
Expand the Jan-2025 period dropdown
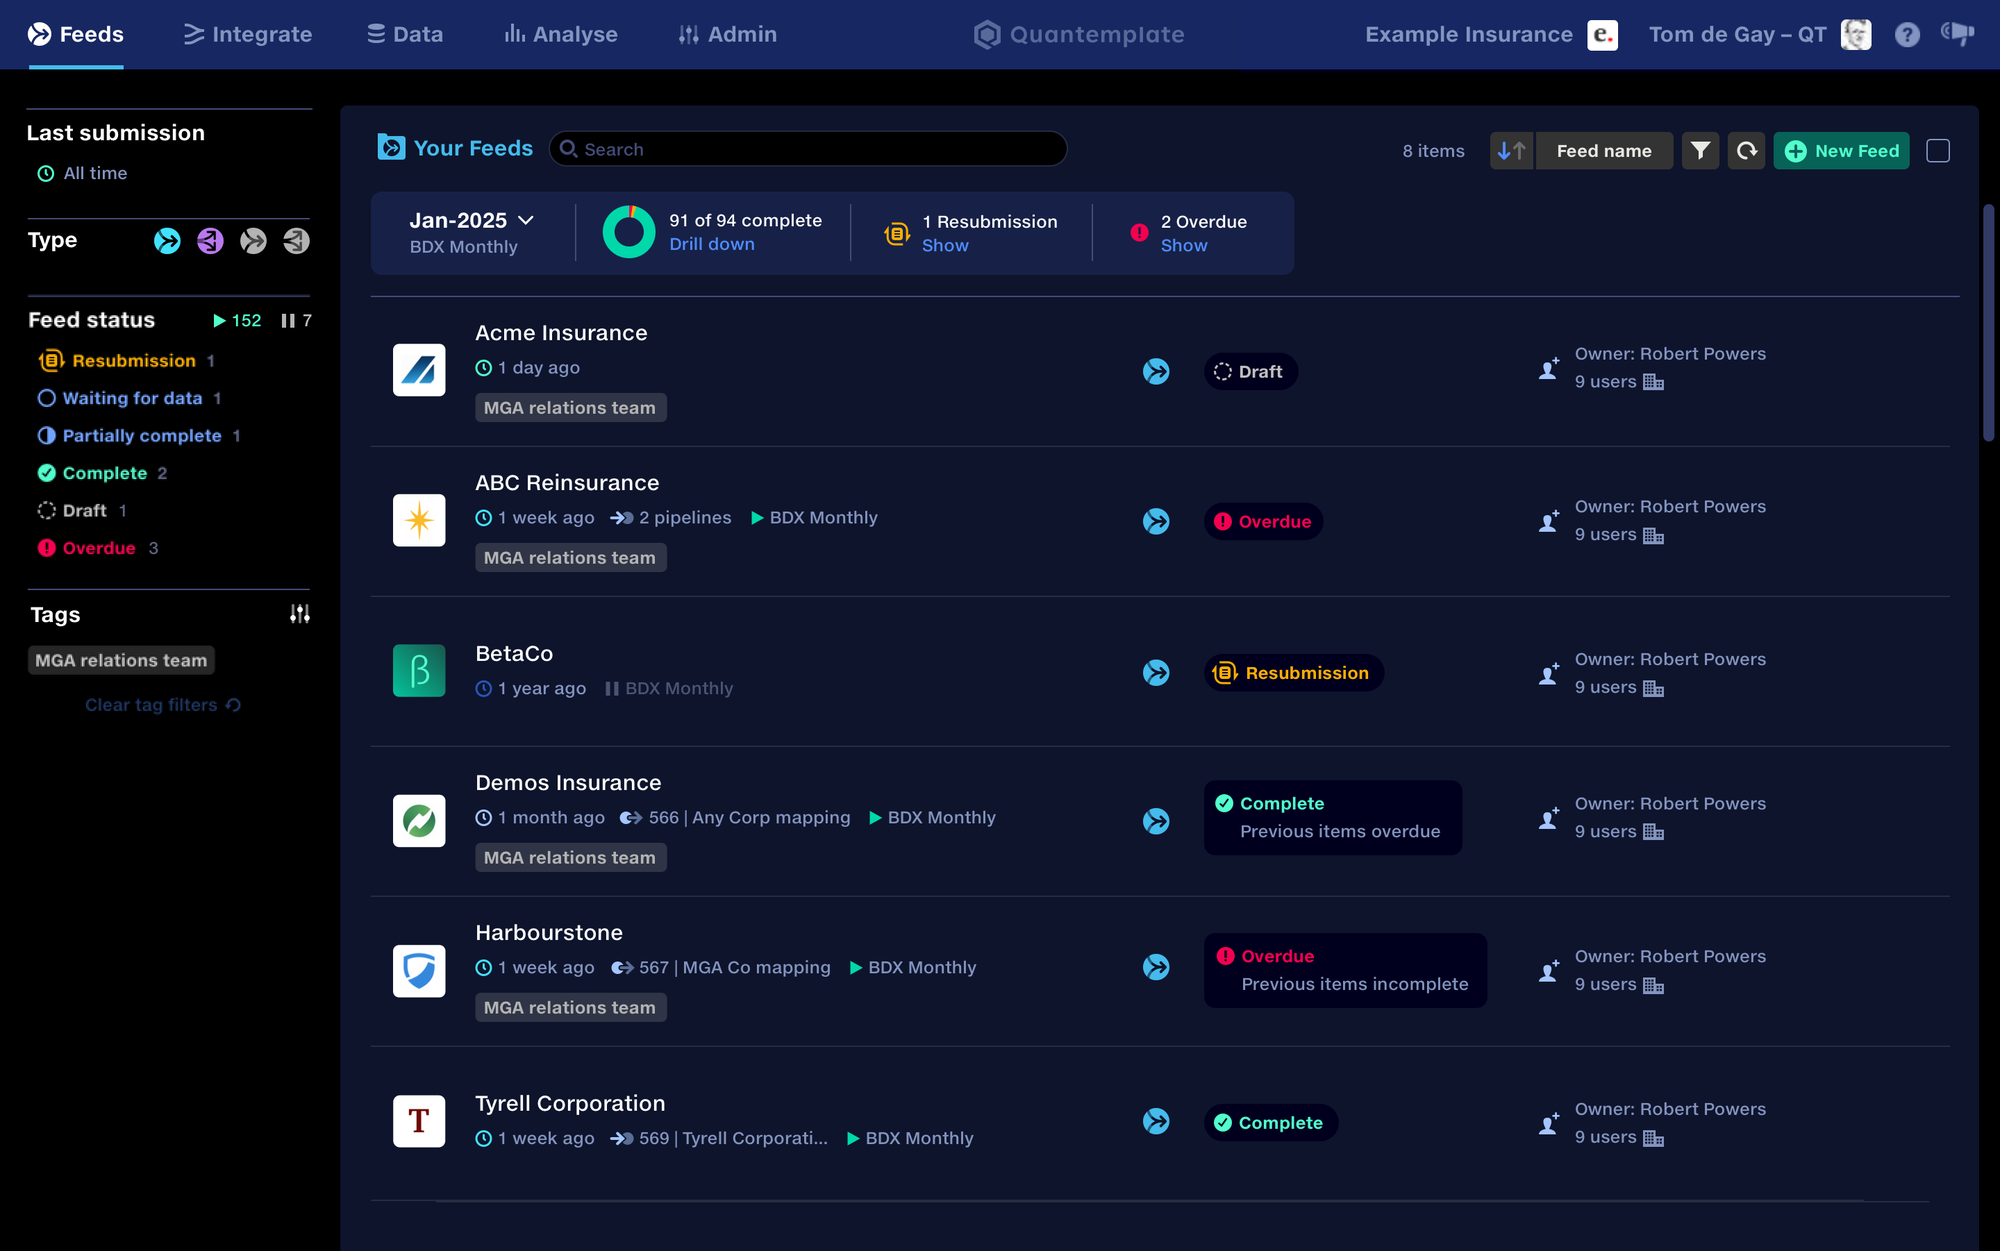point(472,220)
